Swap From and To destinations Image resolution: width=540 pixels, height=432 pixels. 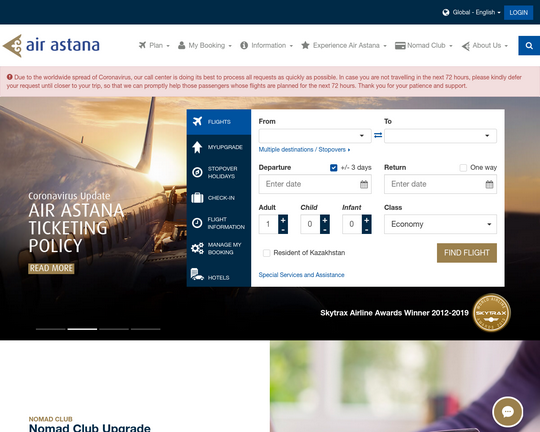pyautogui.click(x=378, y=135)
